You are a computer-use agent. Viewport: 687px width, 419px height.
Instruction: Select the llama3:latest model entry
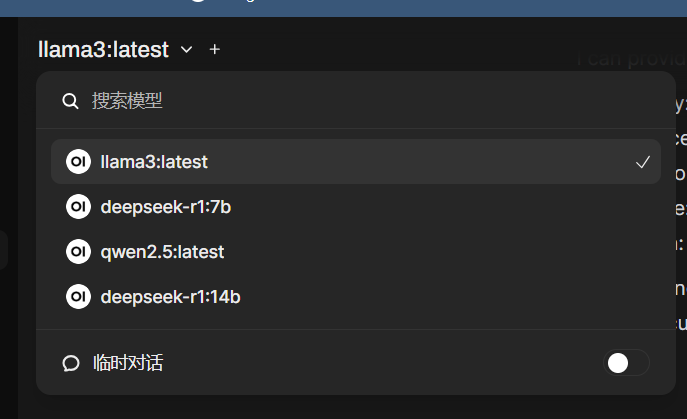pos(154,161)
